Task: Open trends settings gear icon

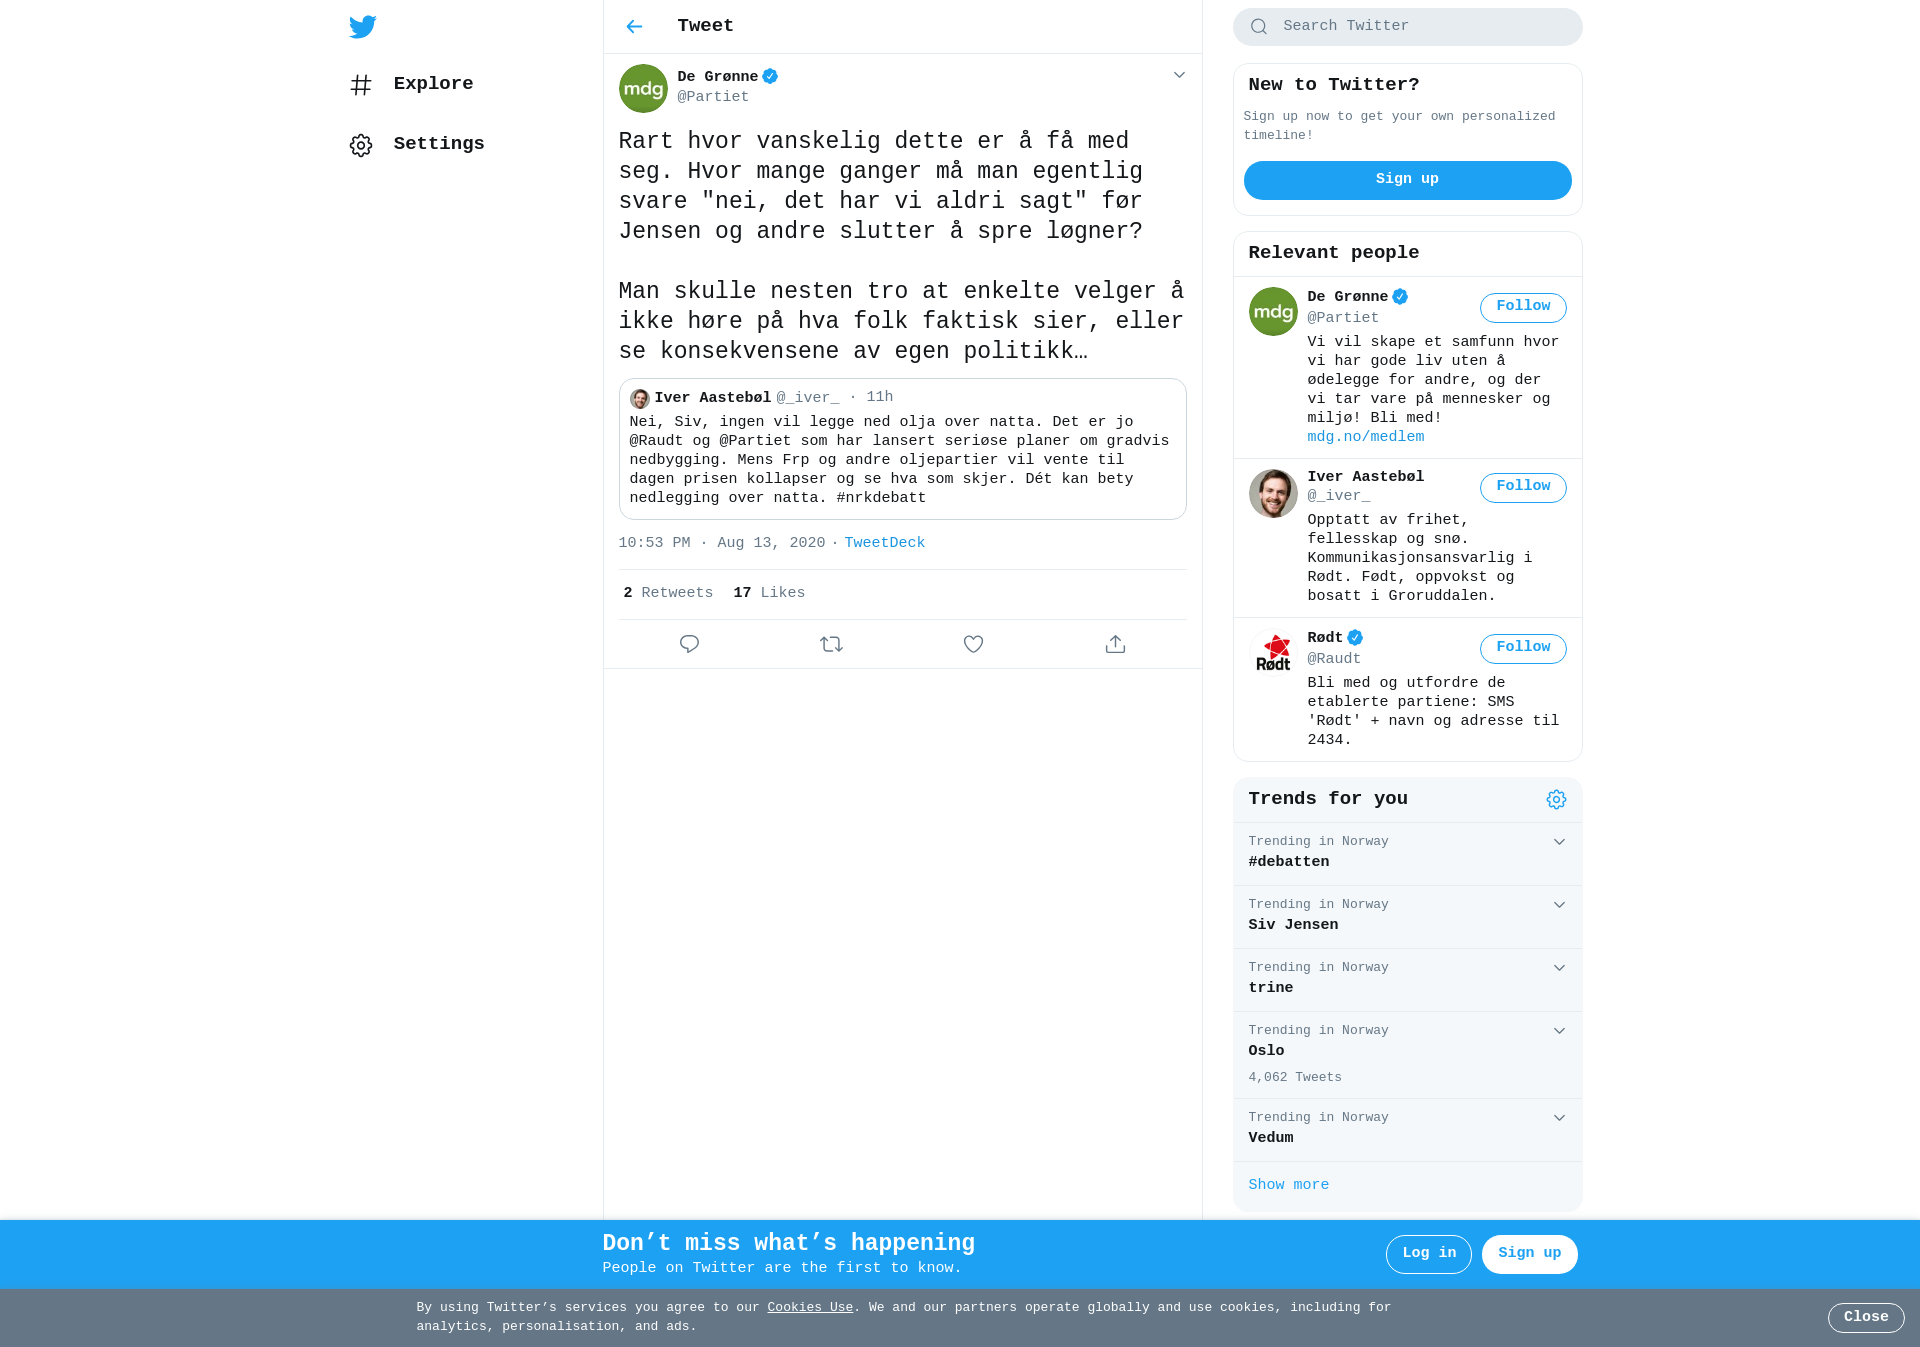Action: click(x=1556, y=799)
